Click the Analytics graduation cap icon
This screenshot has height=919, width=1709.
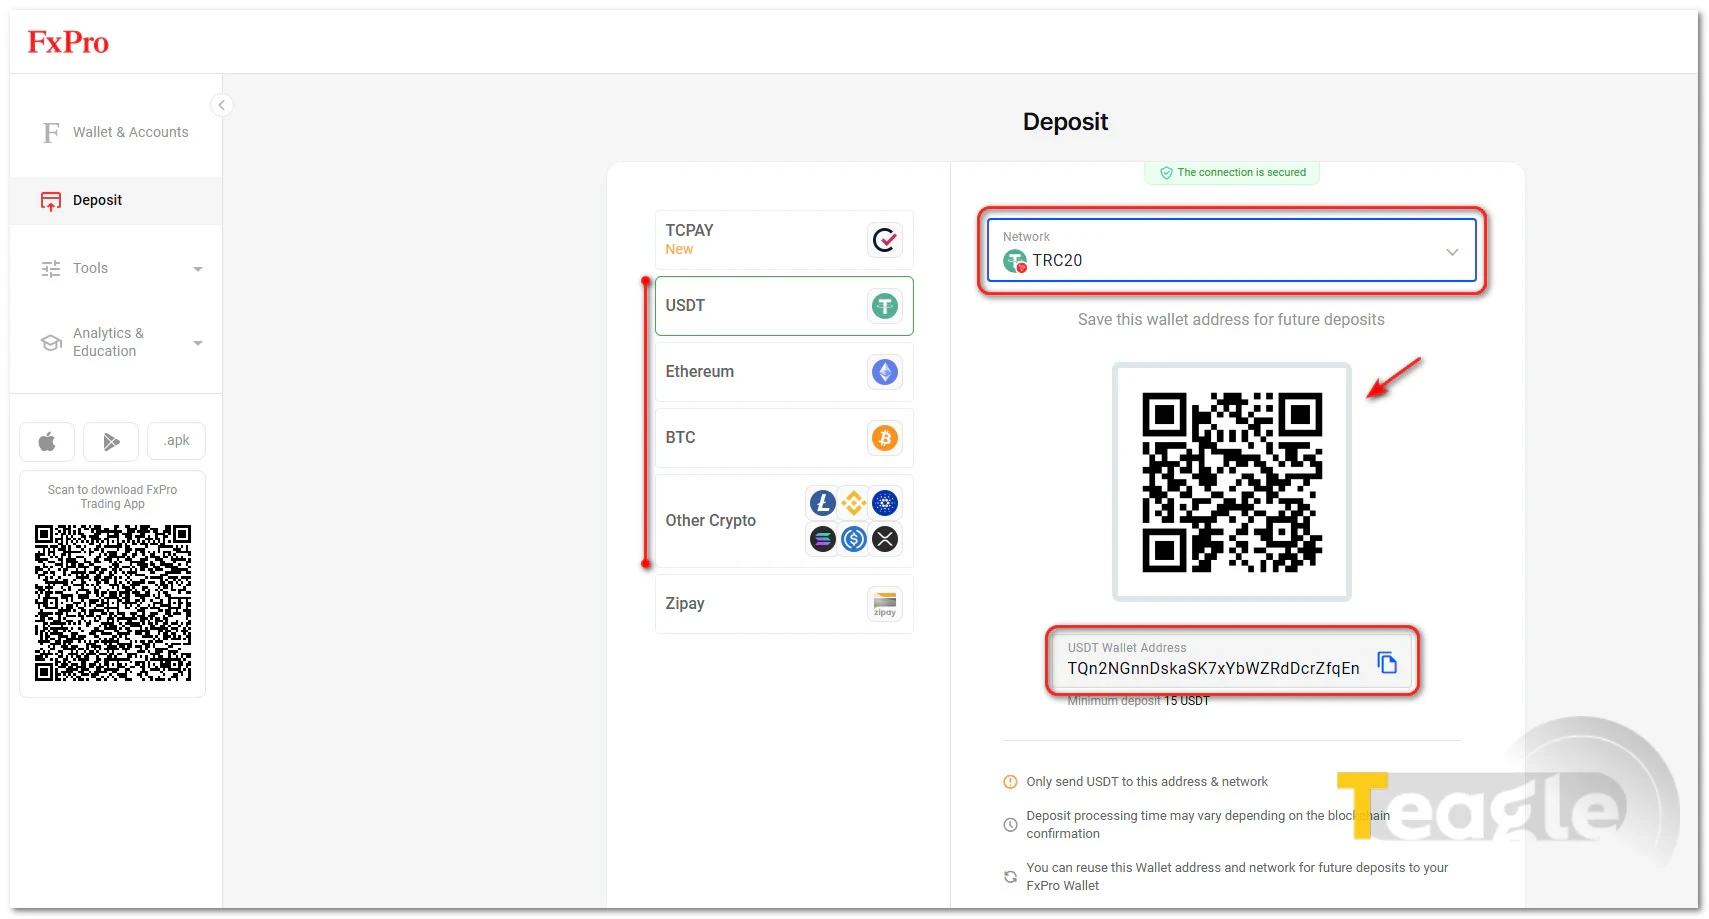tap(51, 343)
